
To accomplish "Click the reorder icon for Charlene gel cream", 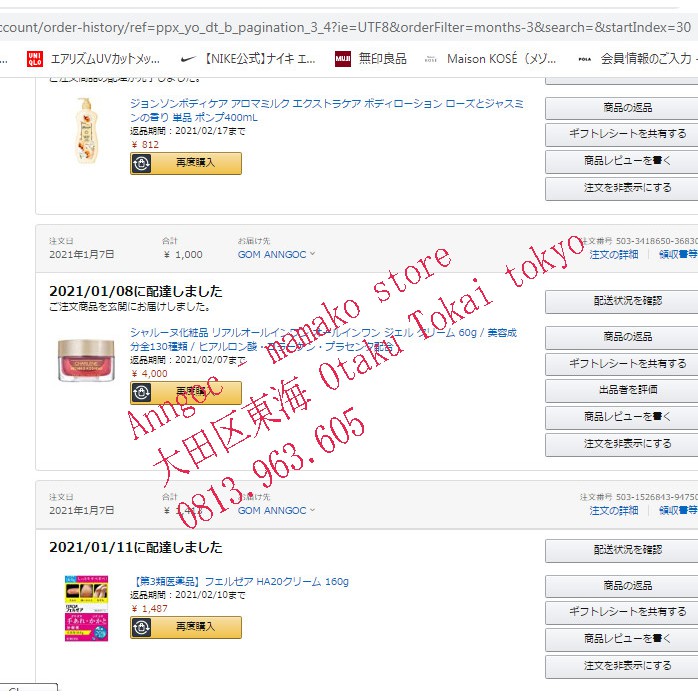I will click(x=142, y=392).
